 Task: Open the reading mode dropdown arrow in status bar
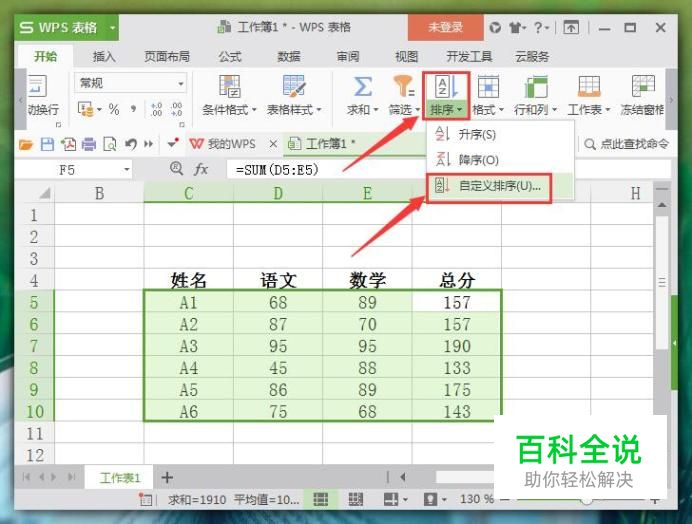click(405, 500)
